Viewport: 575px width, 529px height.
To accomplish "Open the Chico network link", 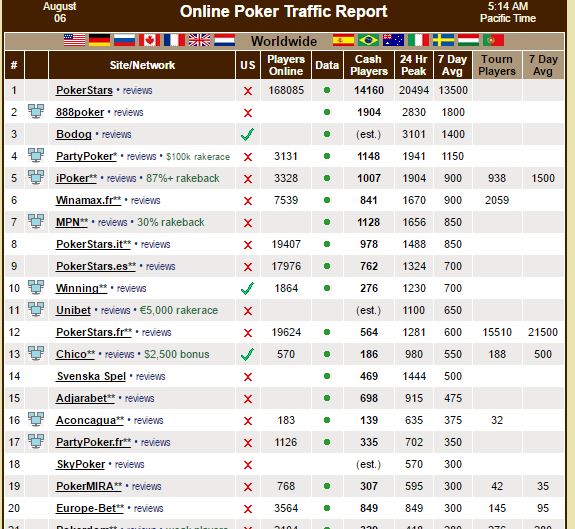I will coord(76,354).
